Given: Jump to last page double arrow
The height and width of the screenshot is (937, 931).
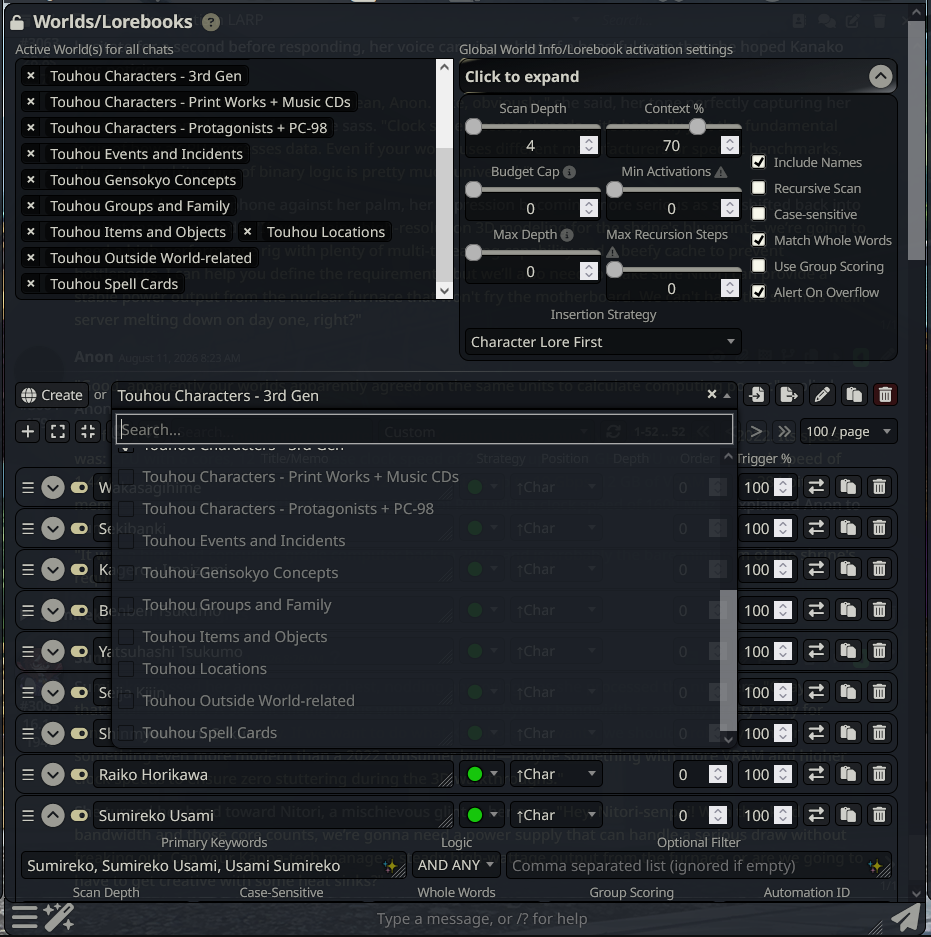Looking at the screenshot, I should pos(785,431).
